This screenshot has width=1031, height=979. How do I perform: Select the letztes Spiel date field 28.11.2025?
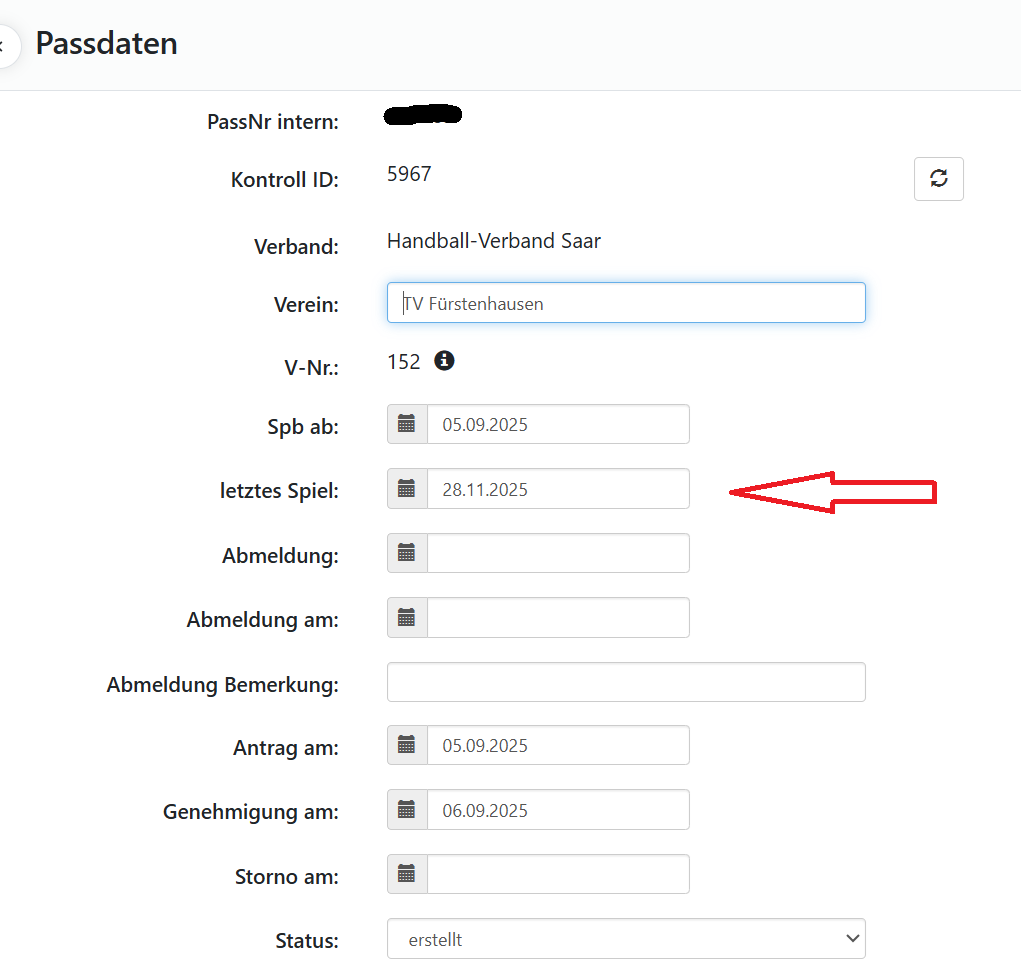click(x=557, y=489)
